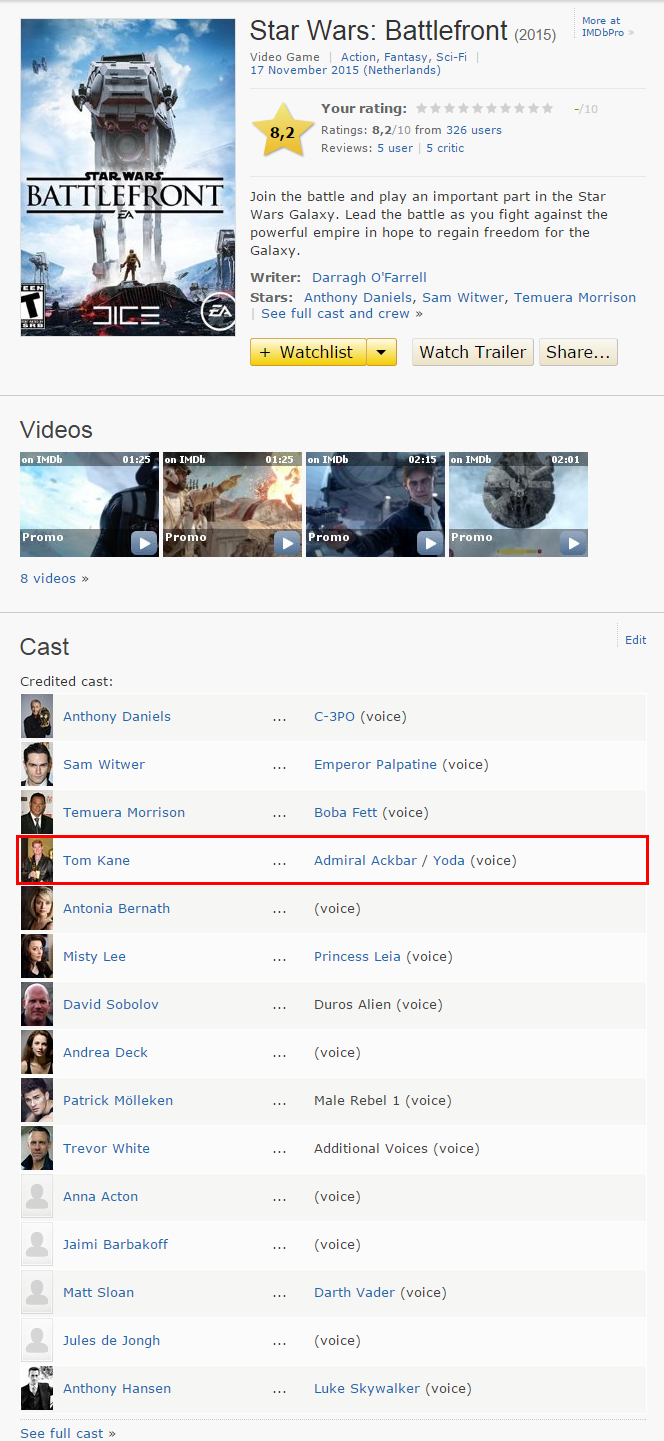The height and width of the screenshot is (1441, 664).
Task: Click Patrick Mölleken's headshot photo
Action: click(x=37, y=1100)
